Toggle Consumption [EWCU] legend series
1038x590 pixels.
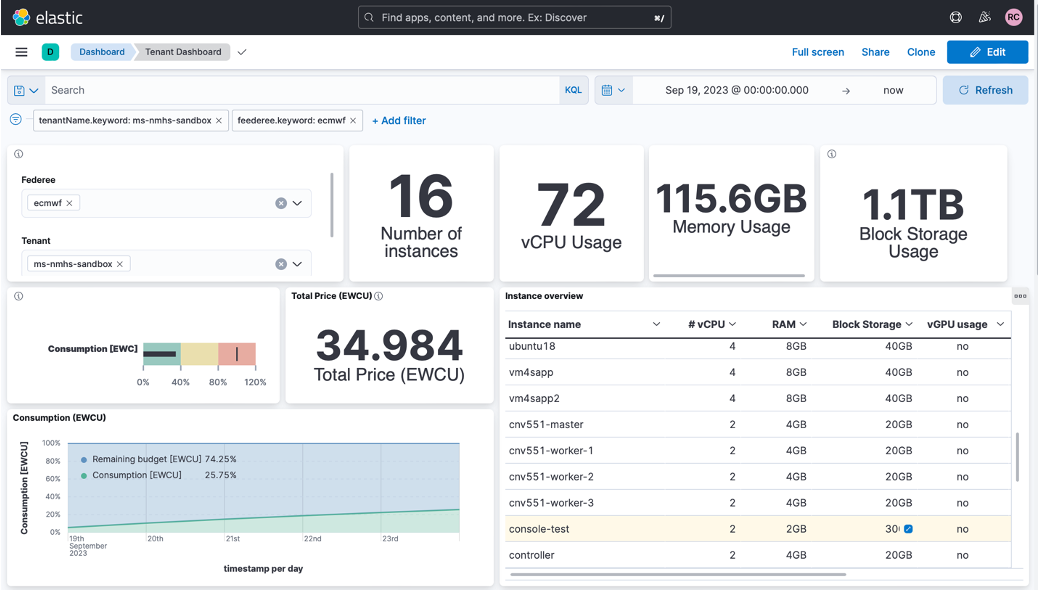136,475
